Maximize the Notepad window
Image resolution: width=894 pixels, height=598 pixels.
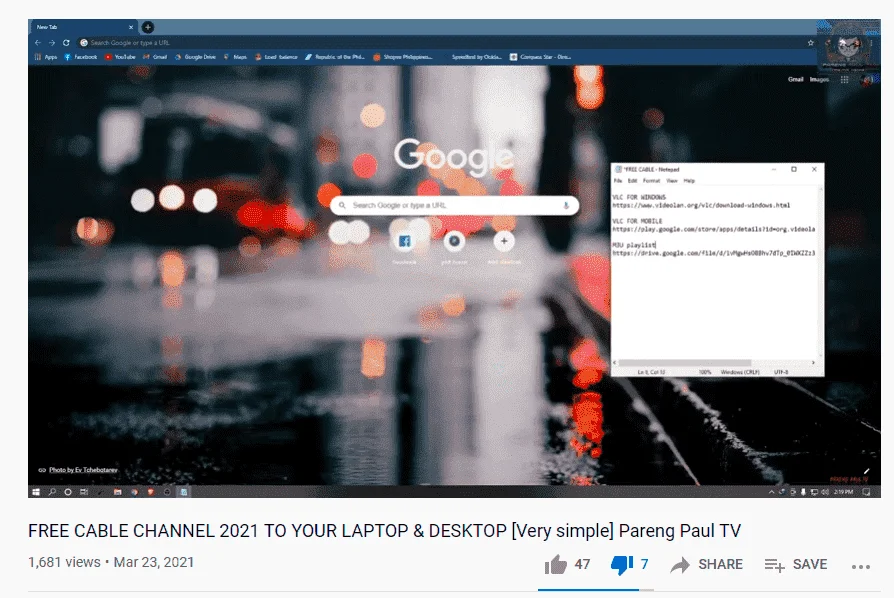click(x=794, y=169)
